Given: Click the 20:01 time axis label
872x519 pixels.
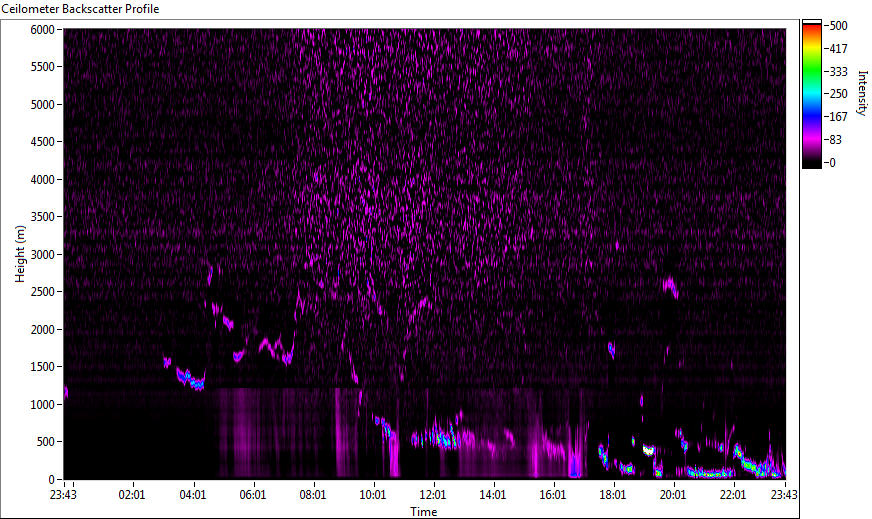Looking at the screenshot, I should pos(673,495).
